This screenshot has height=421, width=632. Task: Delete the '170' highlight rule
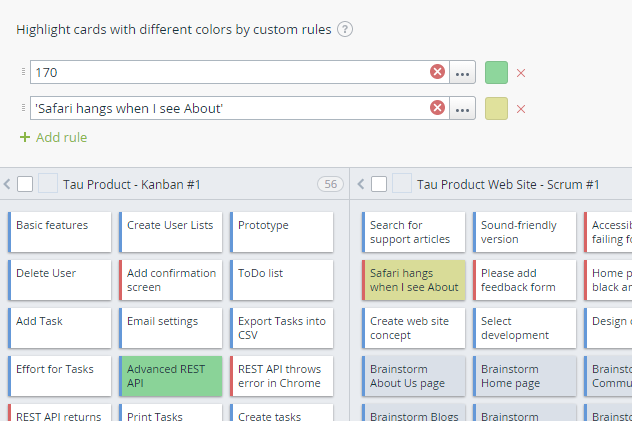[521, 73]
